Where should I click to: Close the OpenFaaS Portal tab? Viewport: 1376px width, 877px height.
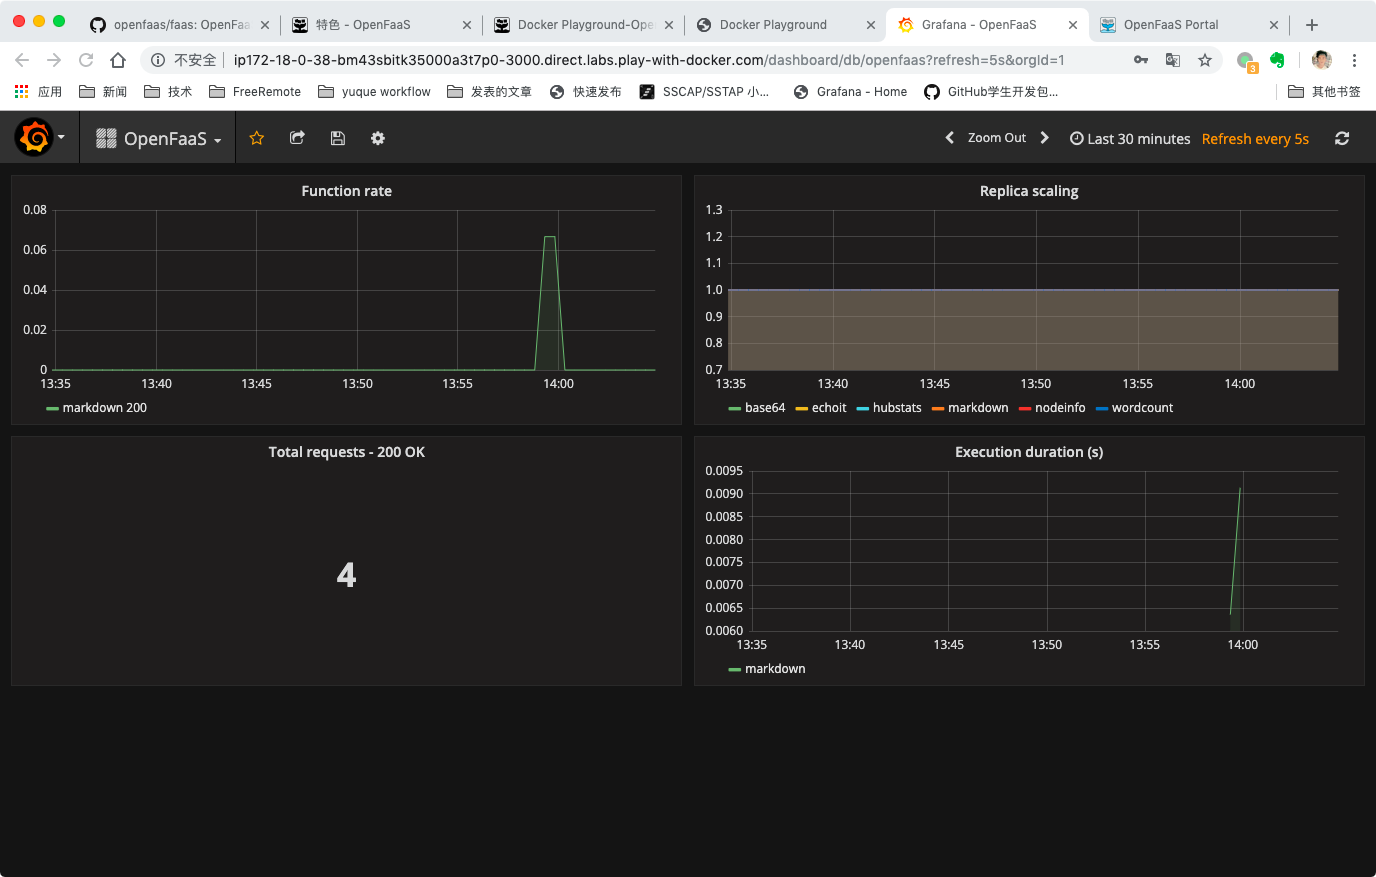(x=1274, y=25)
